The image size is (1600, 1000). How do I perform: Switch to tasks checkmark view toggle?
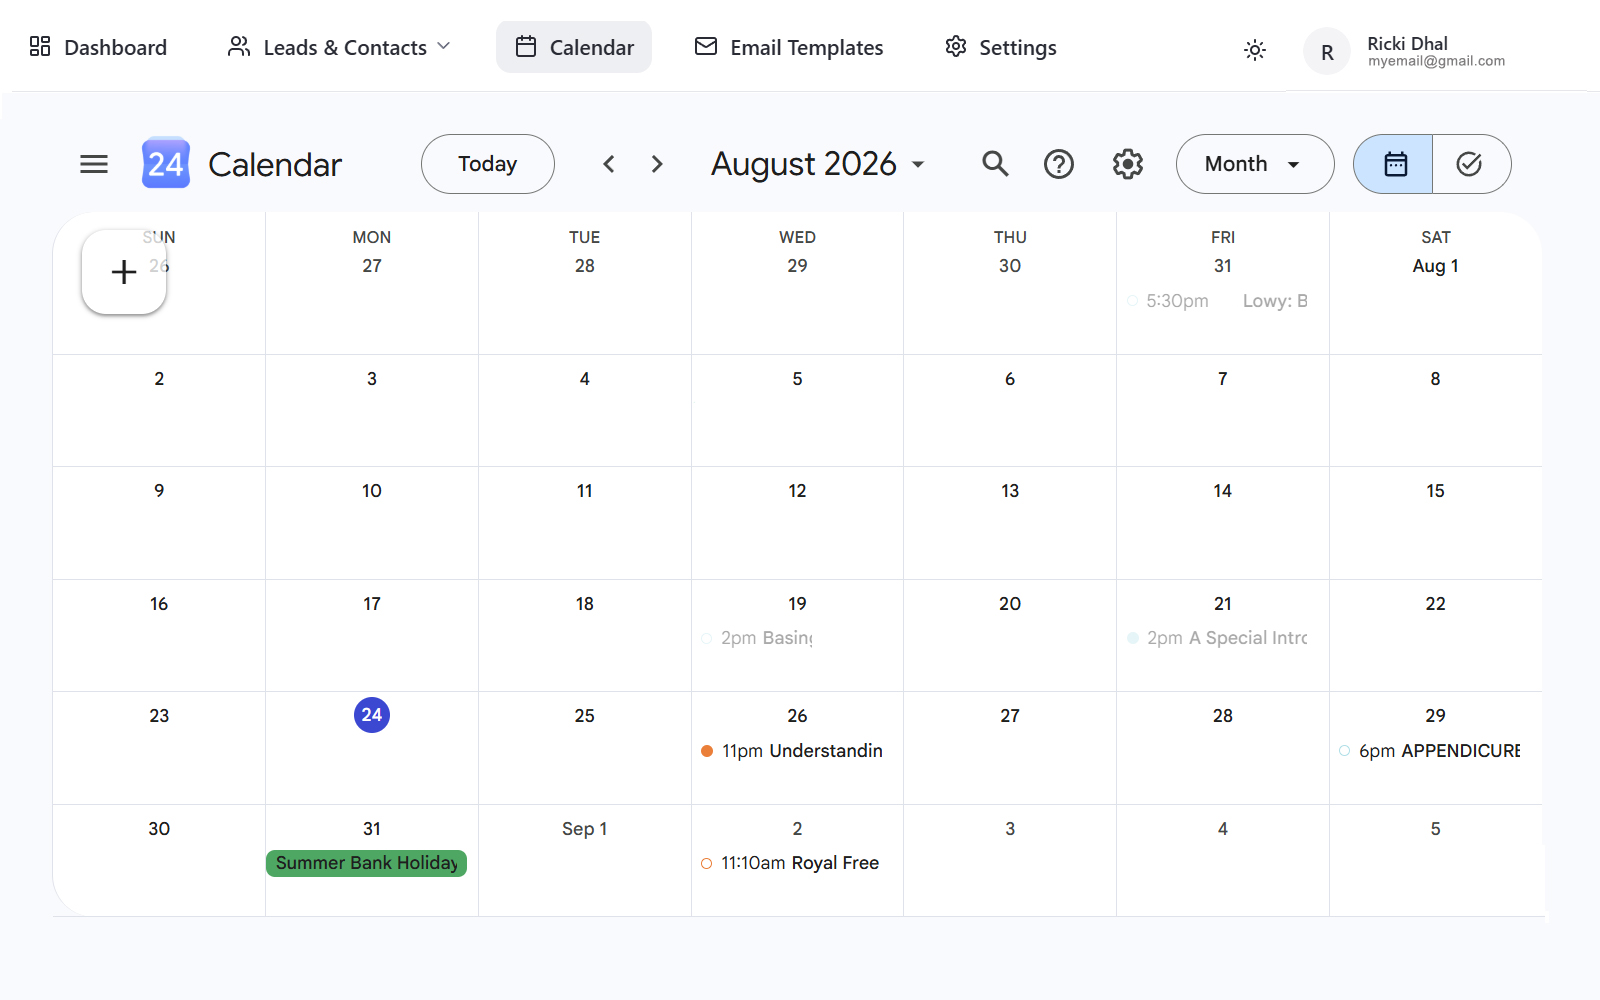1471,164
